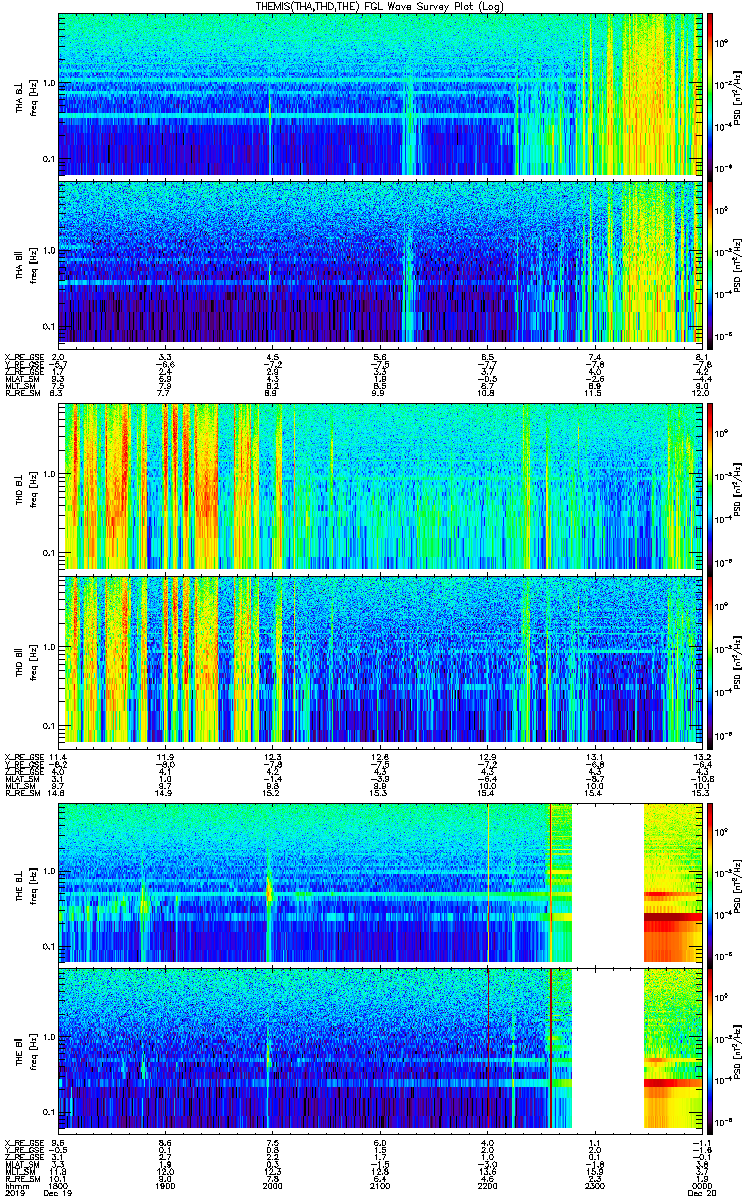Click the Dec 19 date label
The image size is (750, 1200).
coord(58,1193)
